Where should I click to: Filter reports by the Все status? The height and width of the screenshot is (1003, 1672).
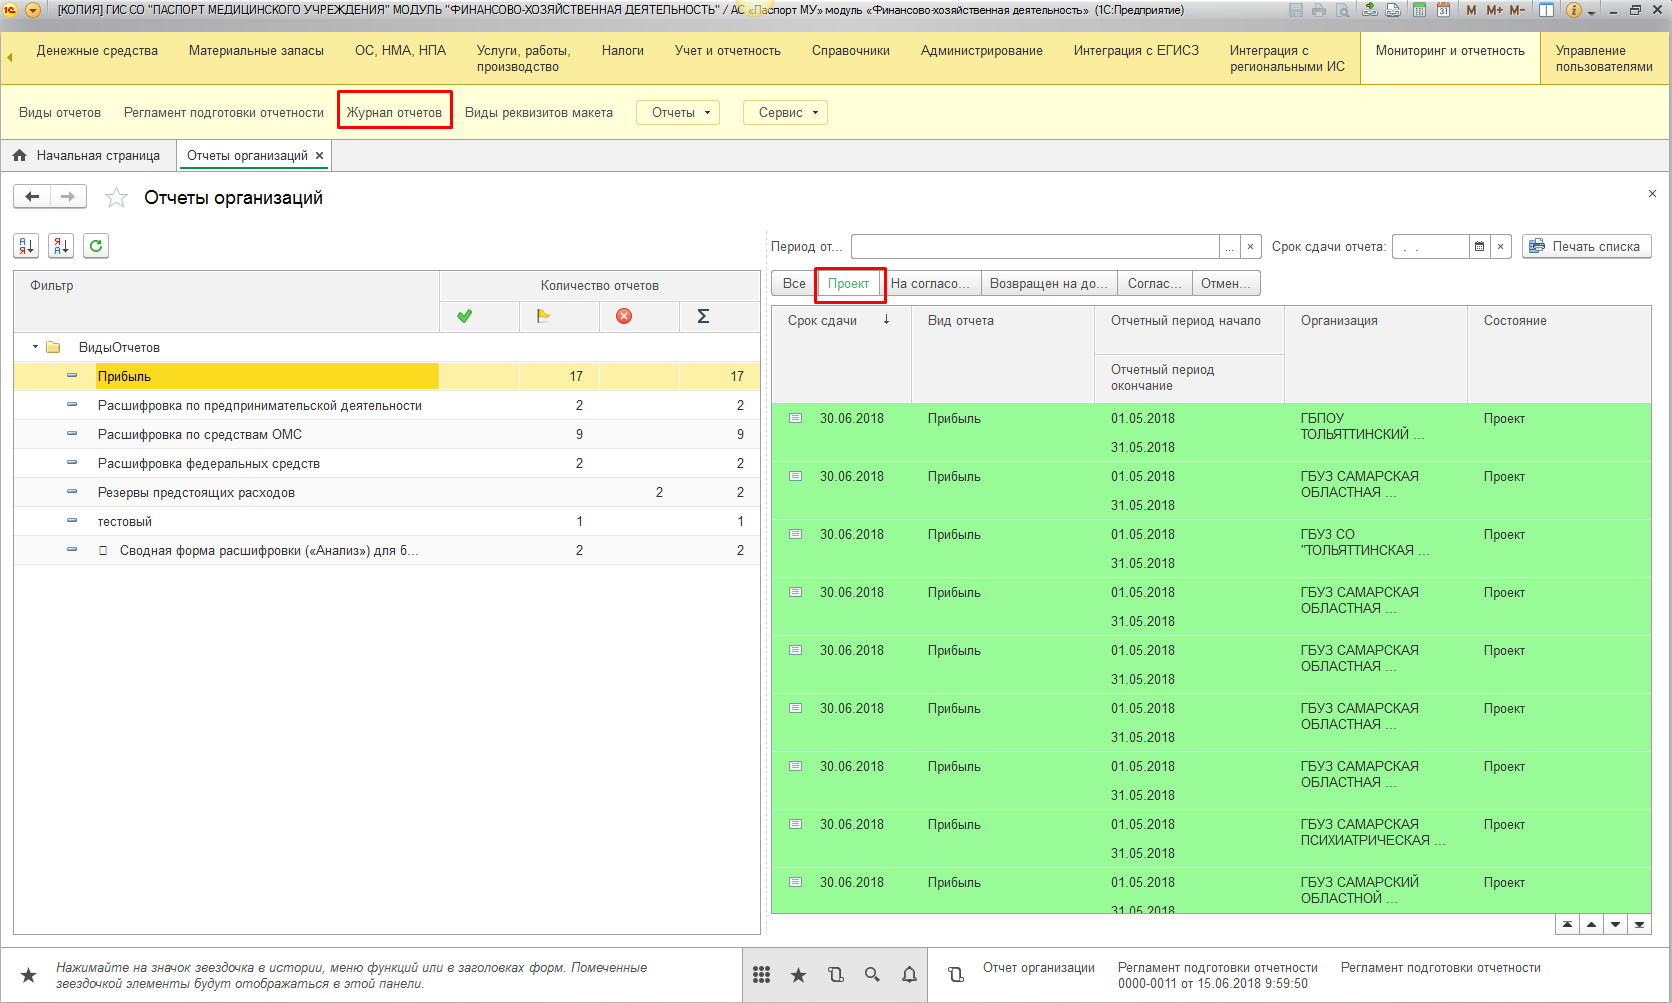click(794, 284)
